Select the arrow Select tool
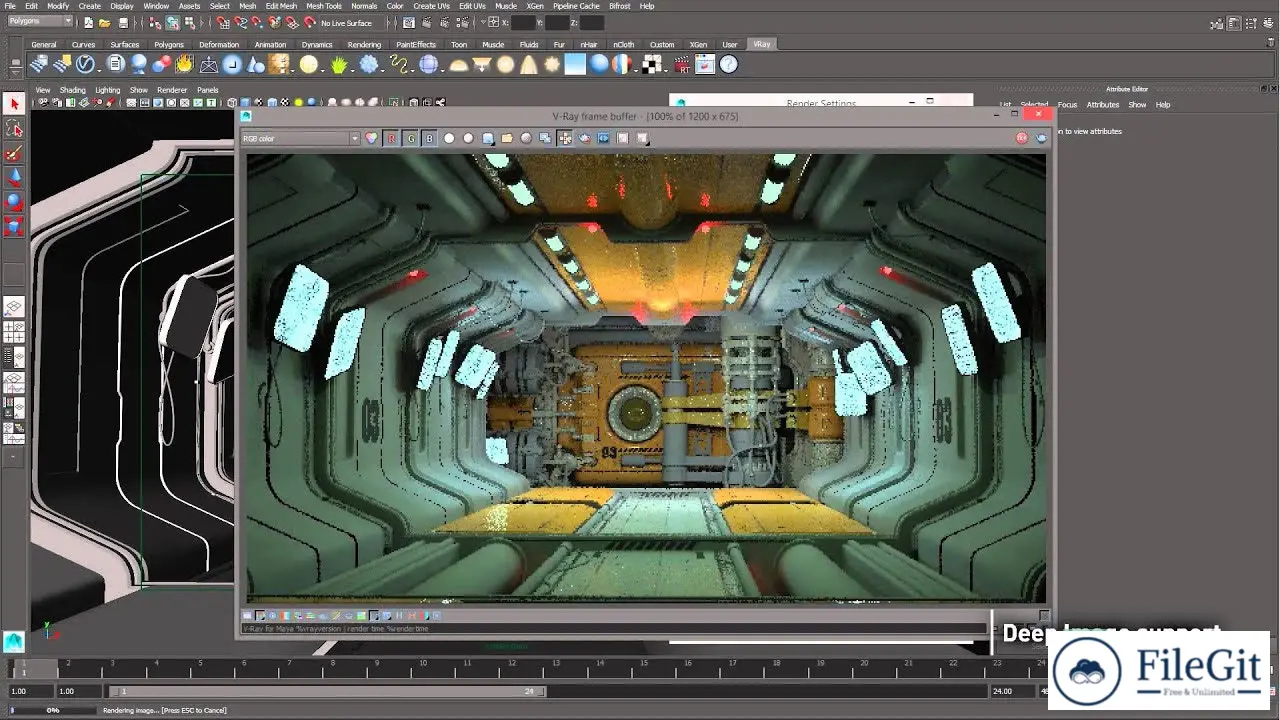 point(14,103)
